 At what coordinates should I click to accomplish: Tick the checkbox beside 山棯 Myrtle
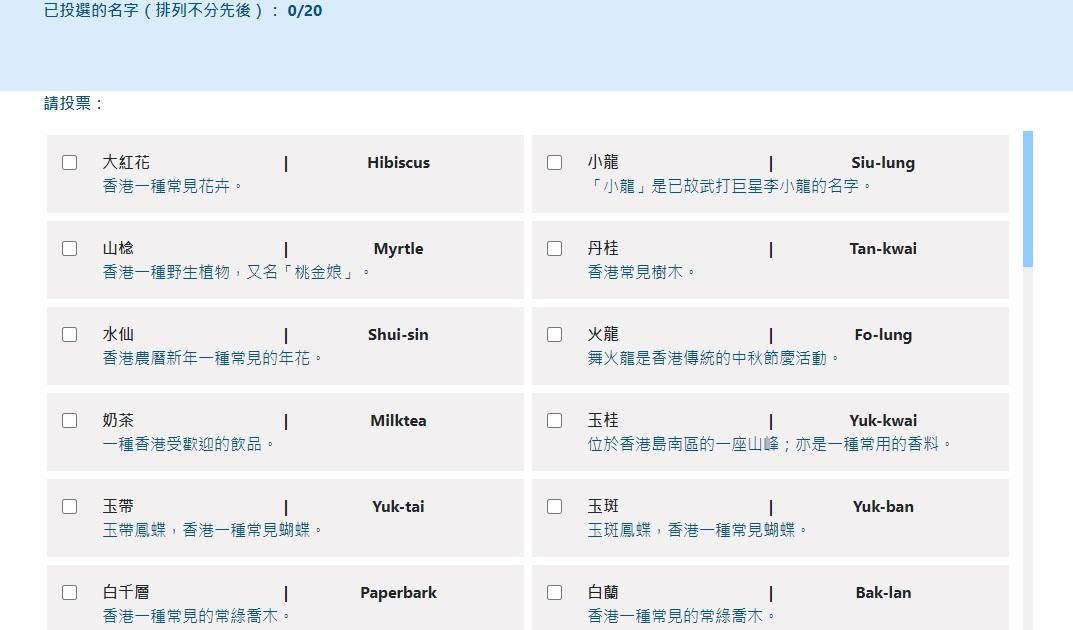(69, 248)
